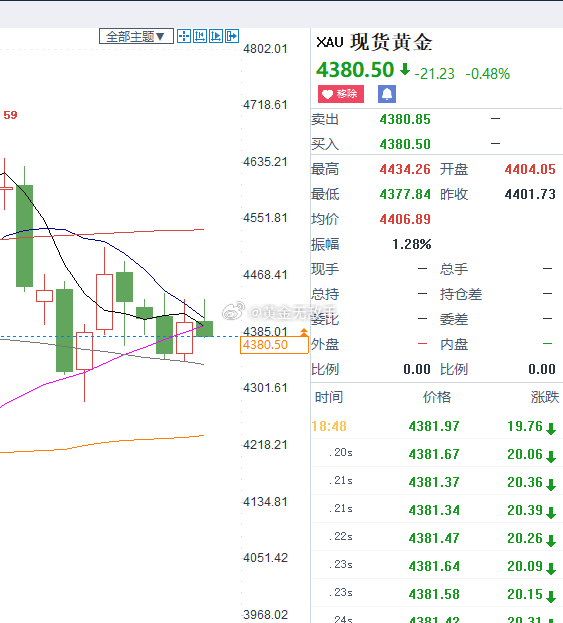Click the 涨跌 column header
The height and width of the screenshot is (623, 563).
pyautogui.click(x=545, y=397)
